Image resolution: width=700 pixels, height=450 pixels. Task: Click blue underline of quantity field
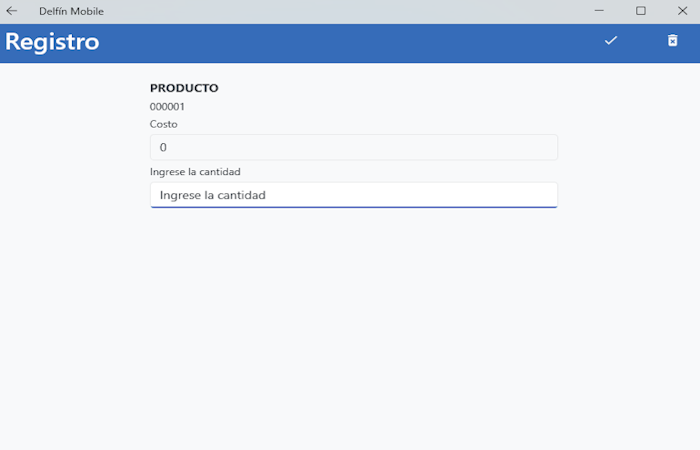tap(354, 207)
